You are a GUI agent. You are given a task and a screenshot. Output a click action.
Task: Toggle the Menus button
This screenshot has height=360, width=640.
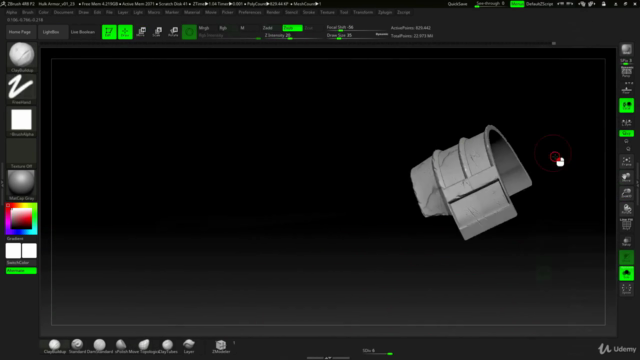[517, 4]
